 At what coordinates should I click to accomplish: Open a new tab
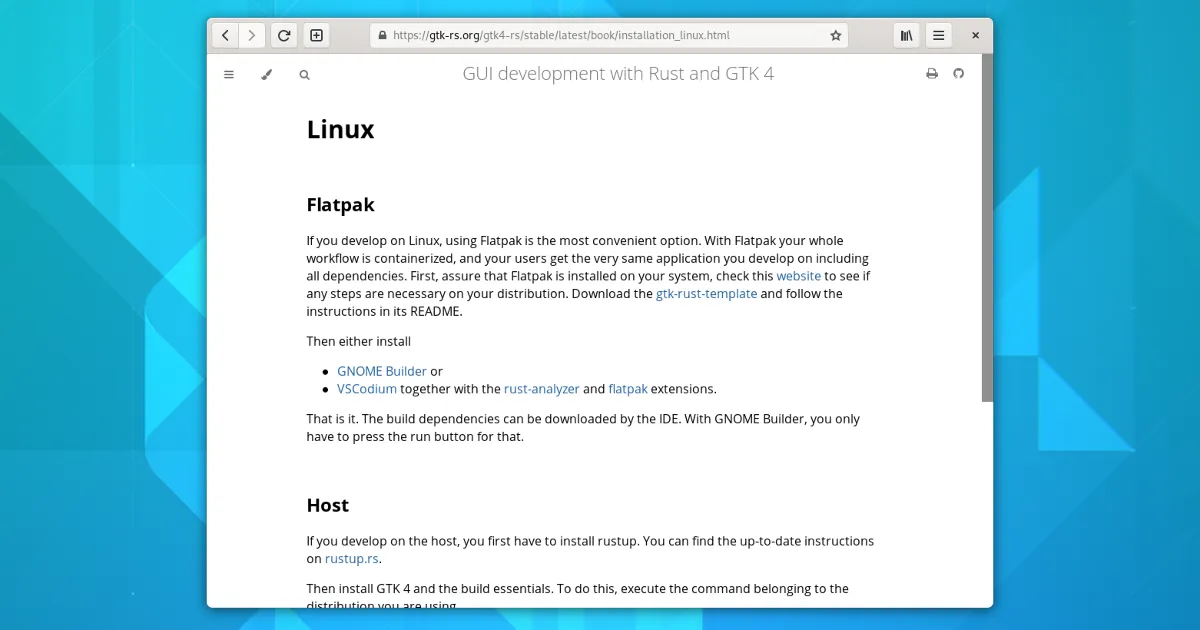[316, 35]
